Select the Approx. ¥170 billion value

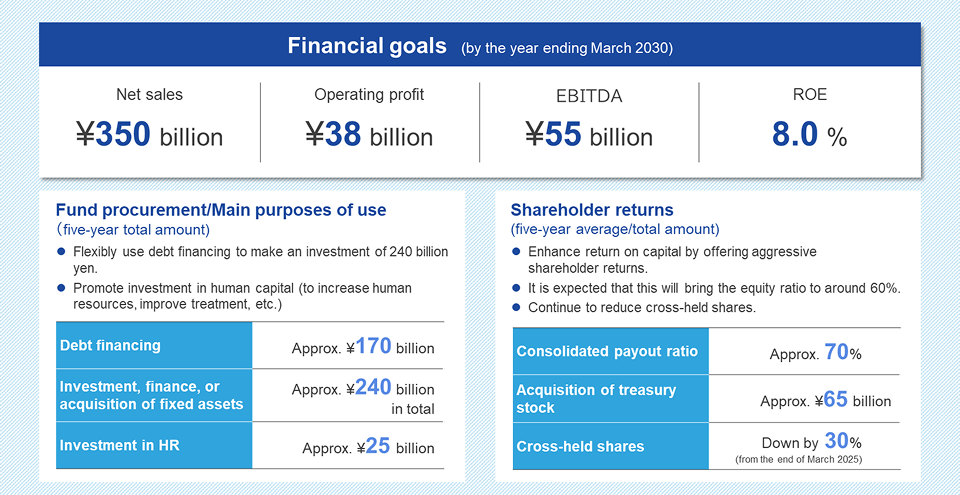click(363, 347)
